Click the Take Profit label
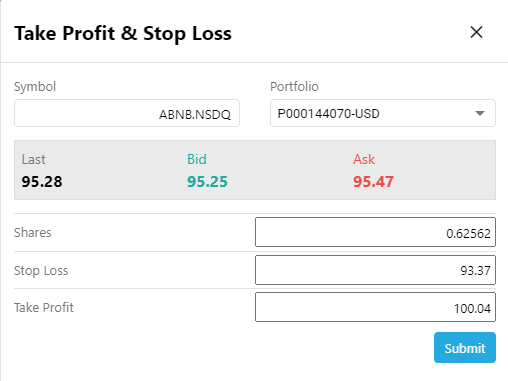 click(x=44, y=307)
